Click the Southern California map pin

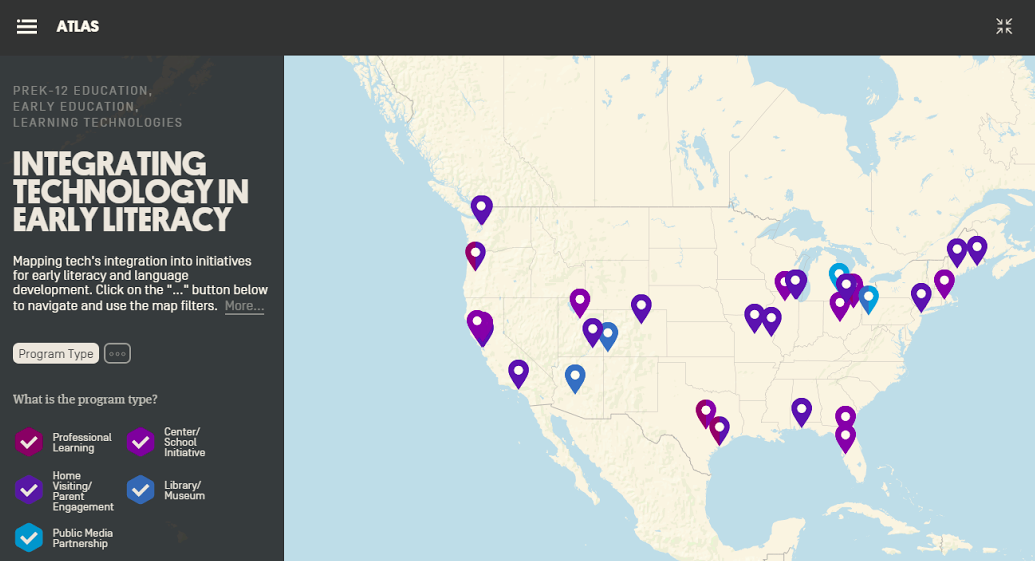[x=518, y=373]
